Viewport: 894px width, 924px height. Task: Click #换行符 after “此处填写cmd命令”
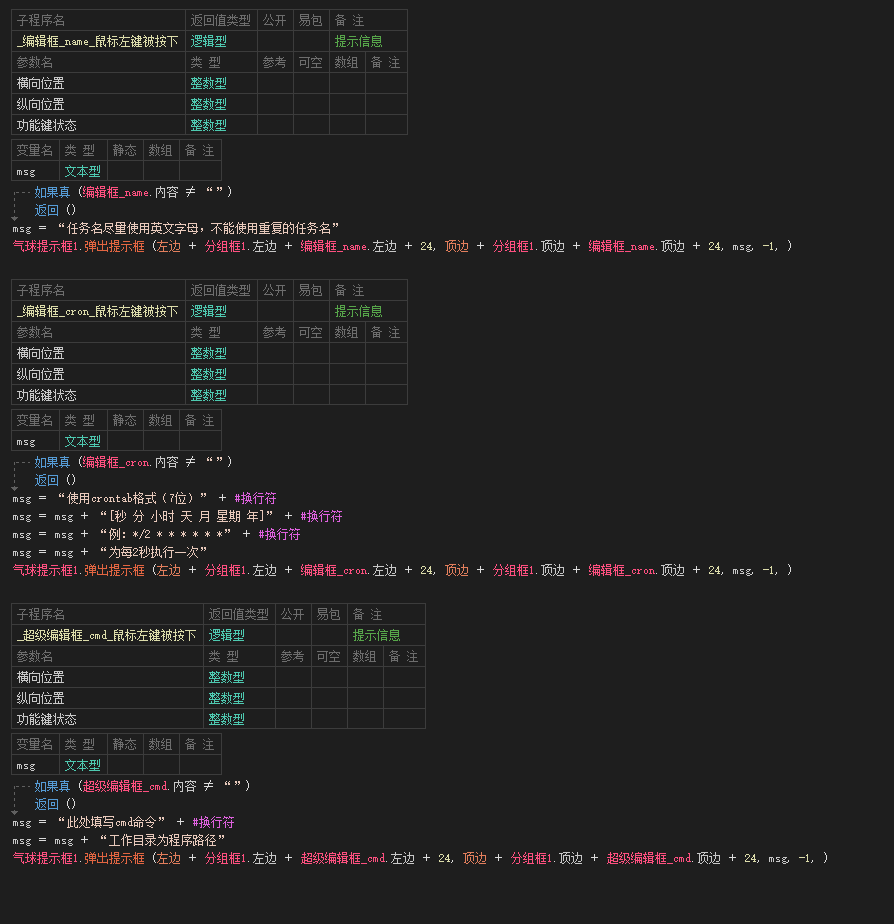pyautogui.click(x=213, y=822)
